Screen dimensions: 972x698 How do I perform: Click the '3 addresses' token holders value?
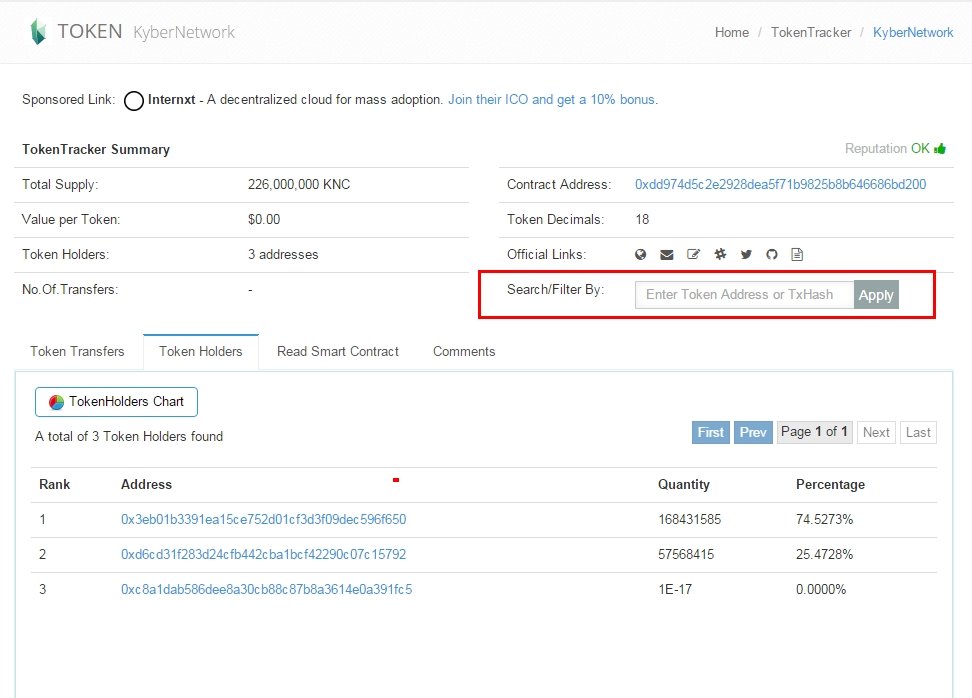283,254
